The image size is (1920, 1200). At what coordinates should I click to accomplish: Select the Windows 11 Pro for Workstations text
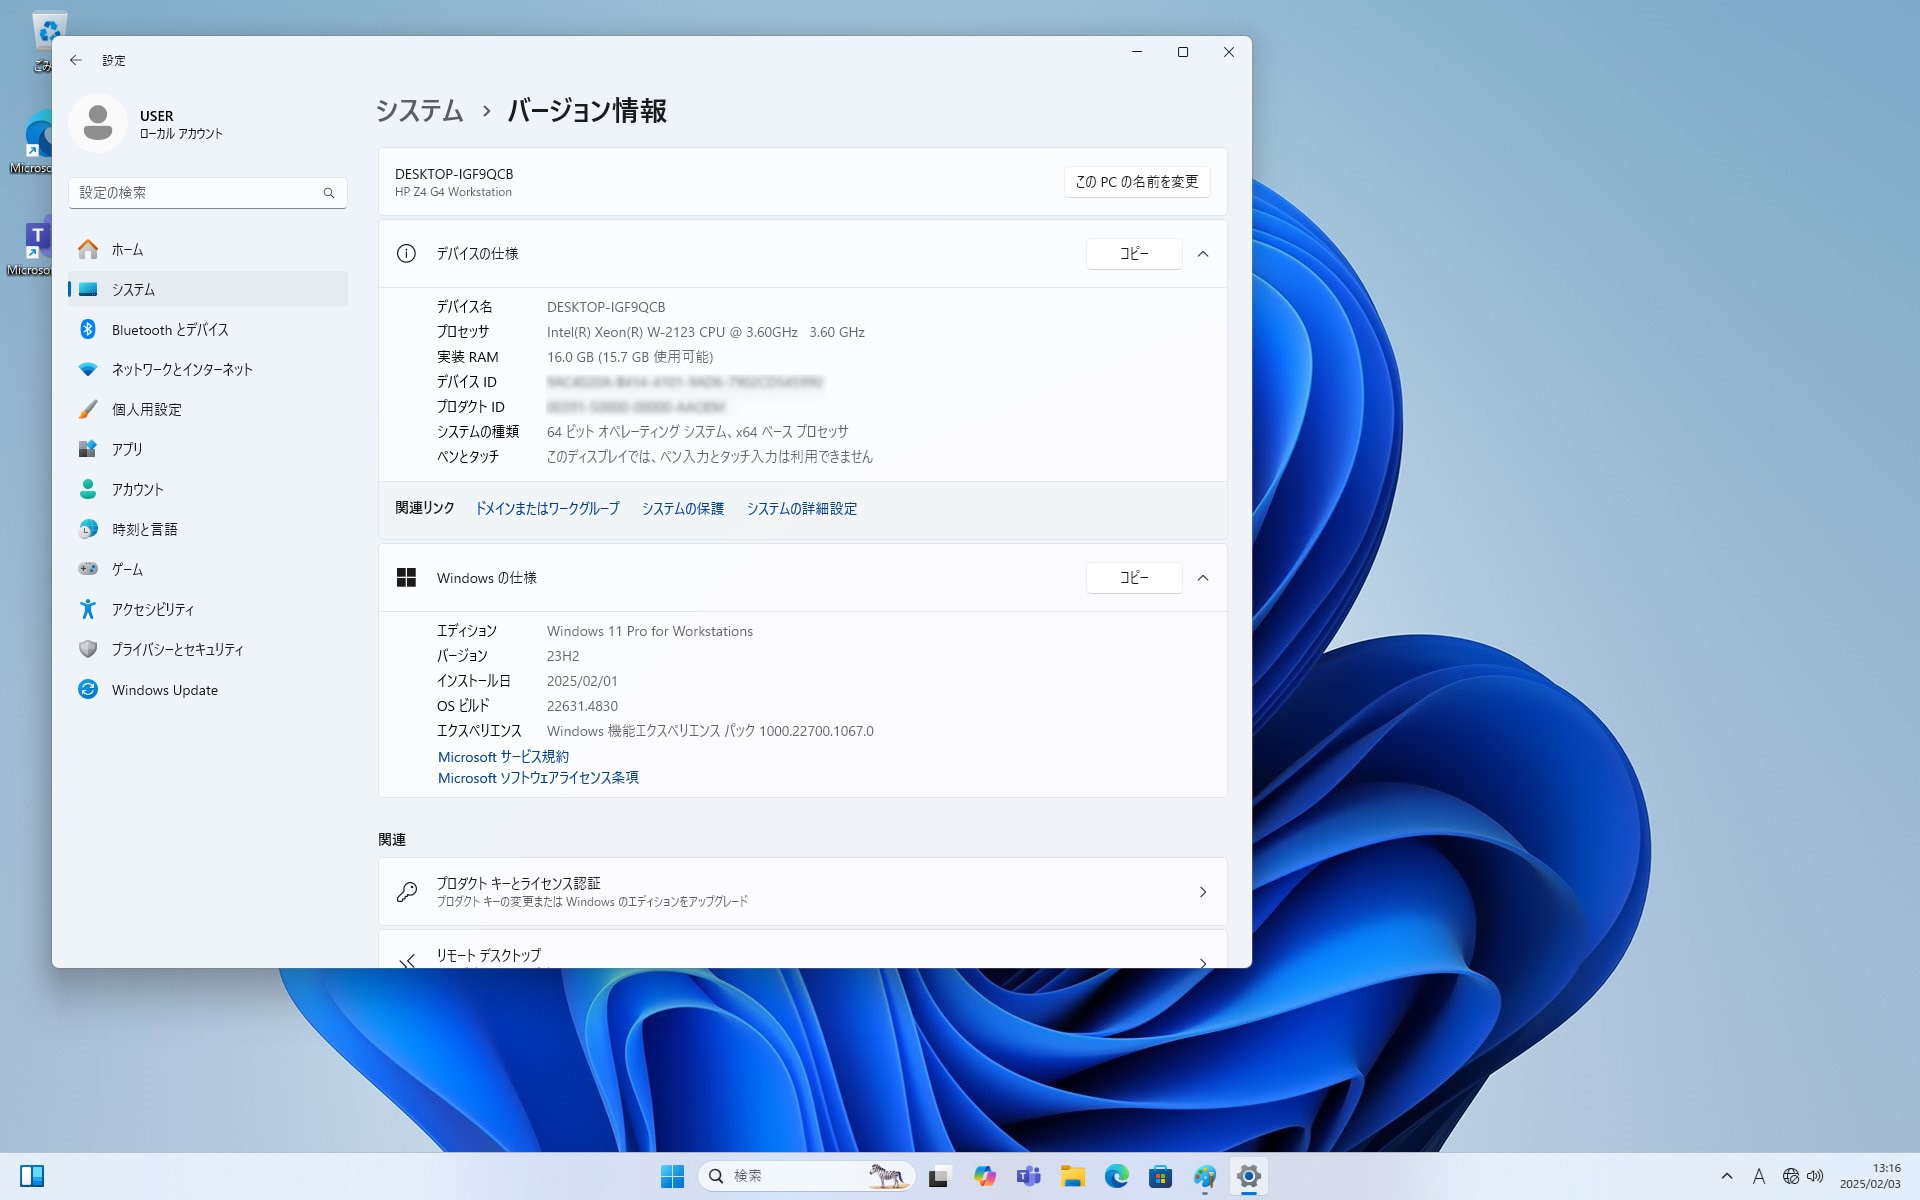650,631
